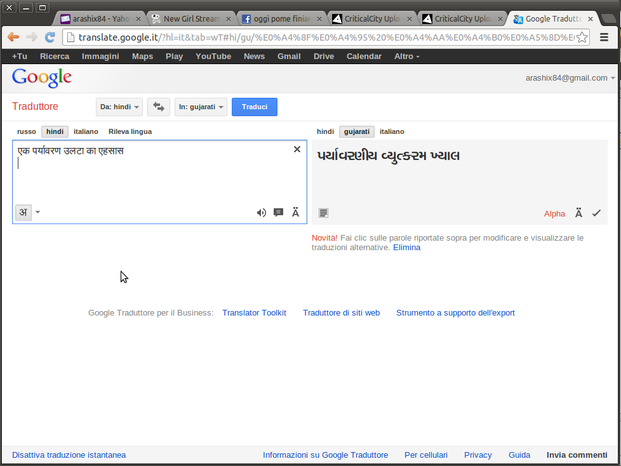The image size is (621, 466).
Task: Reload the page with refresh icon
Action: pyautogui.click(x=50, y=37)
